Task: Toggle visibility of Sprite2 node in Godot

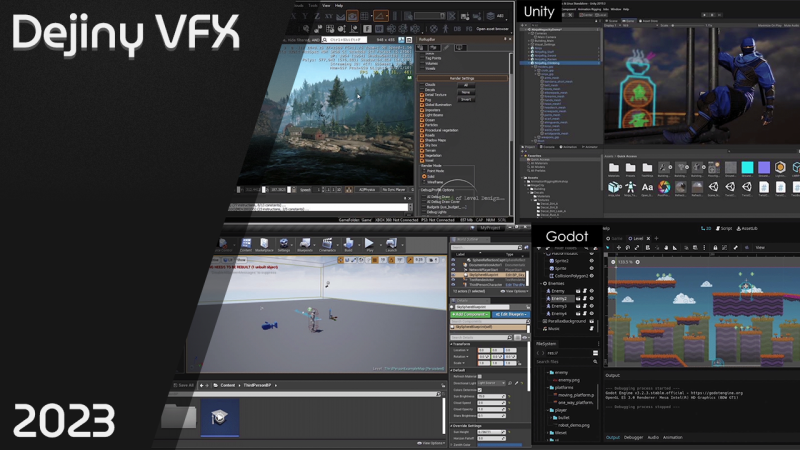Action: (x=592, y=261)
